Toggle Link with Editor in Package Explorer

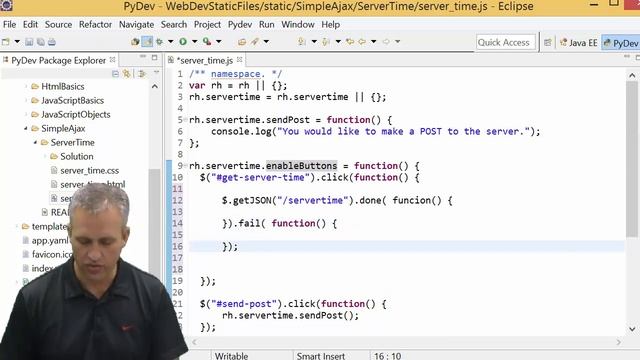(127, 74)
